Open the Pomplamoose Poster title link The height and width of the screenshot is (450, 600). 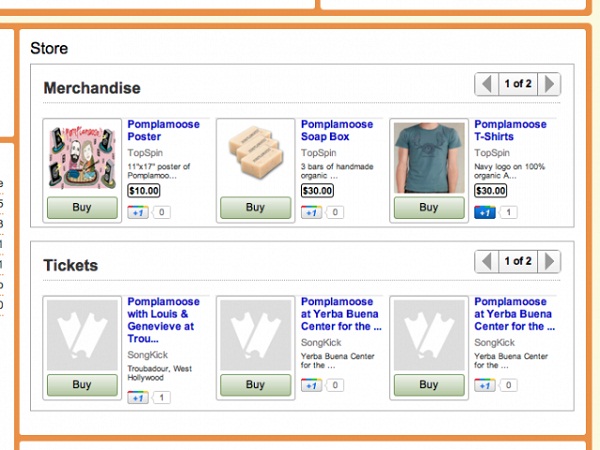[x=163, y=130]
